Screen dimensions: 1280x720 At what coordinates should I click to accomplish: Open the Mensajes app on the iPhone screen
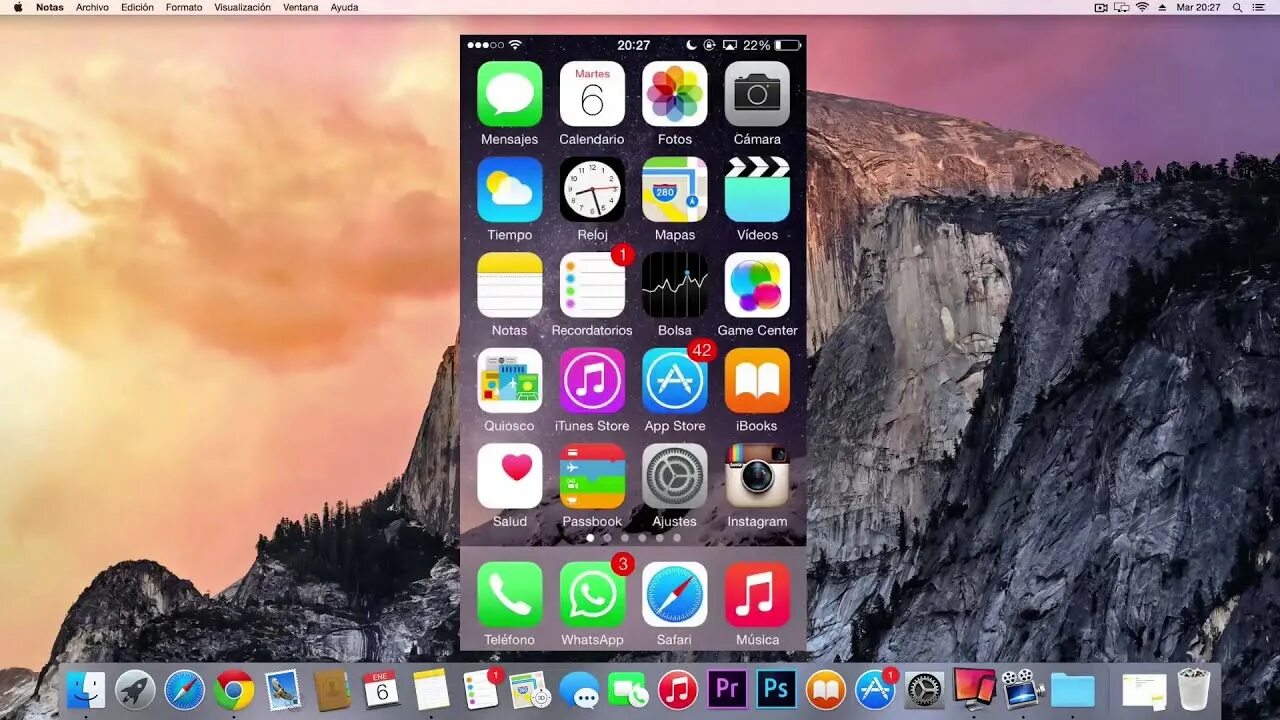(x=509, y=94)
